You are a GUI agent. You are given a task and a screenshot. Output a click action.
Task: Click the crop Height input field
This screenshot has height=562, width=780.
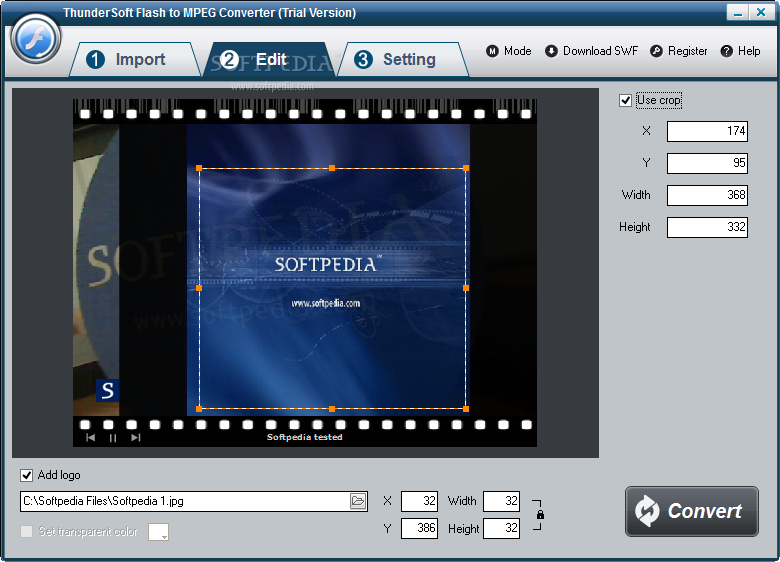707,227
